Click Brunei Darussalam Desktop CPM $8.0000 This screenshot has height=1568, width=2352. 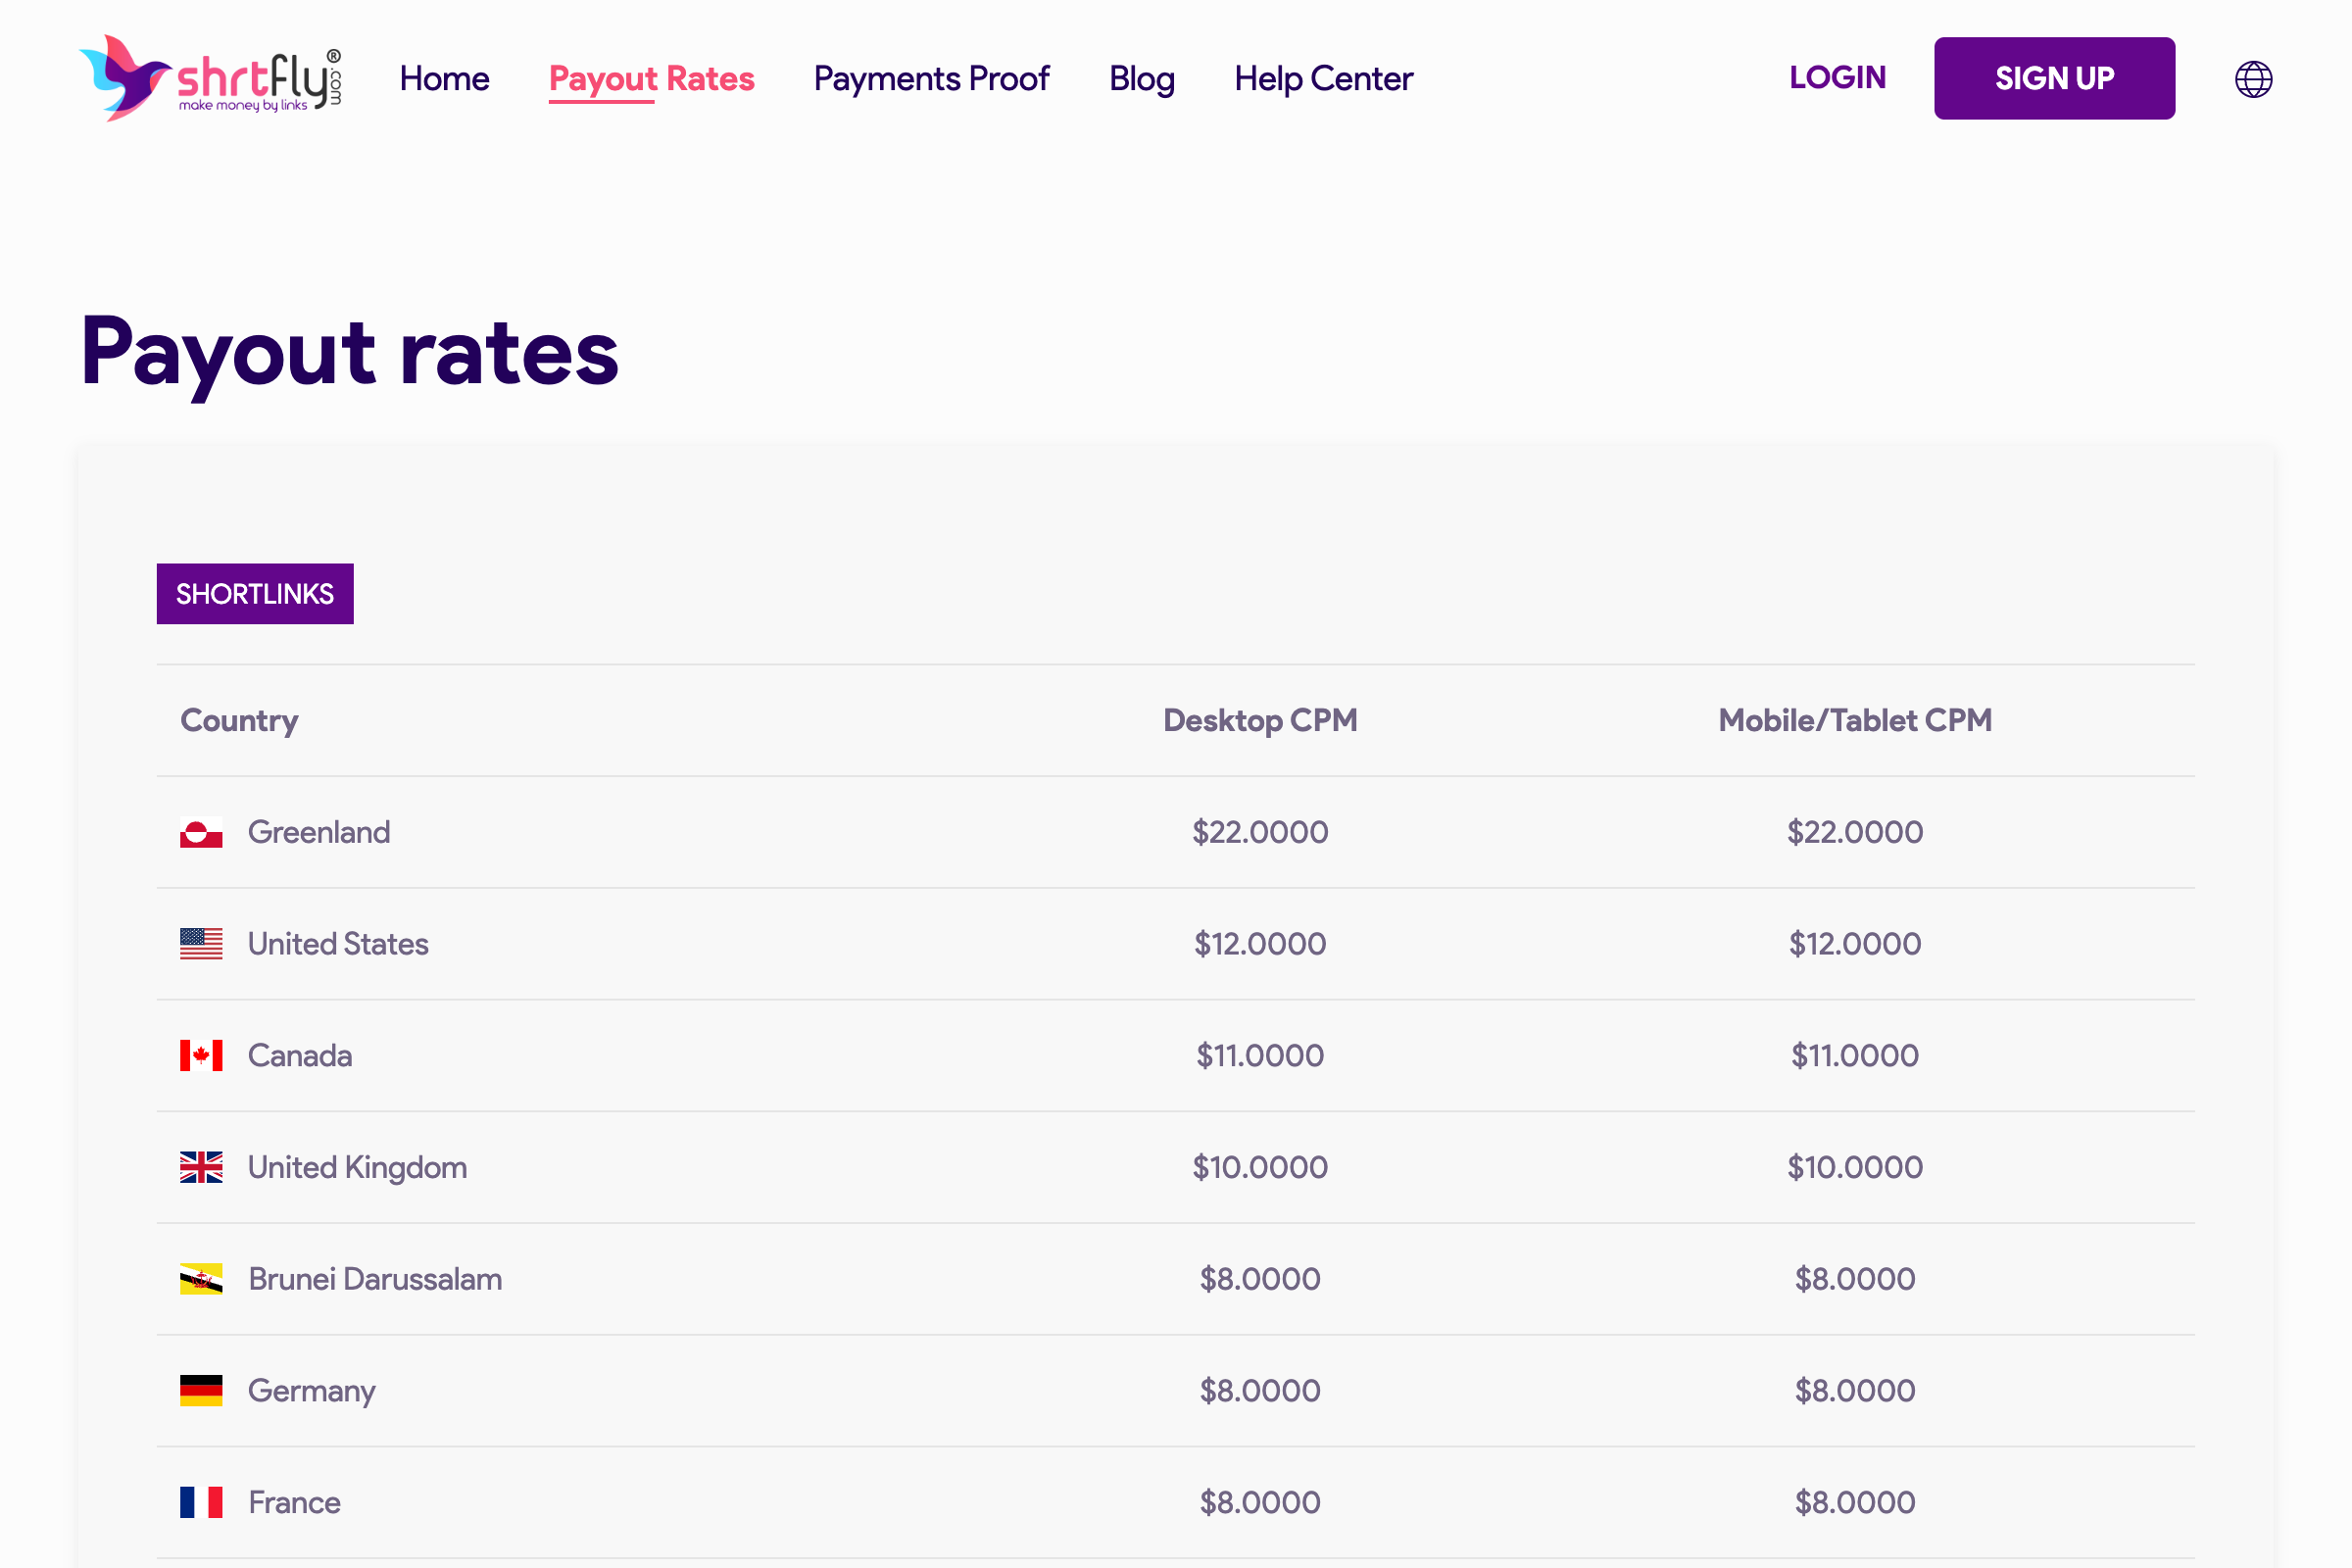click(x=1260, y=1279)
